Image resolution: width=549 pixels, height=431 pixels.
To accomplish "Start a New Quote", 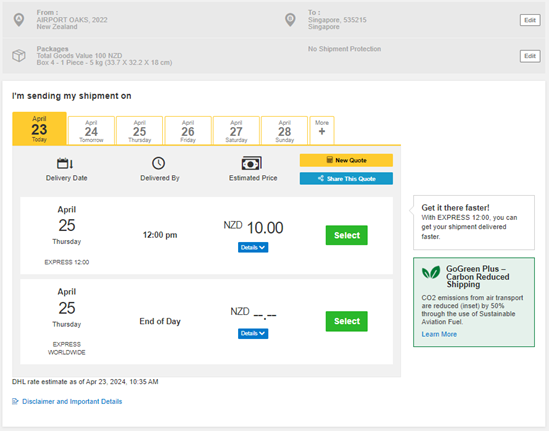I will coord(346,160).
